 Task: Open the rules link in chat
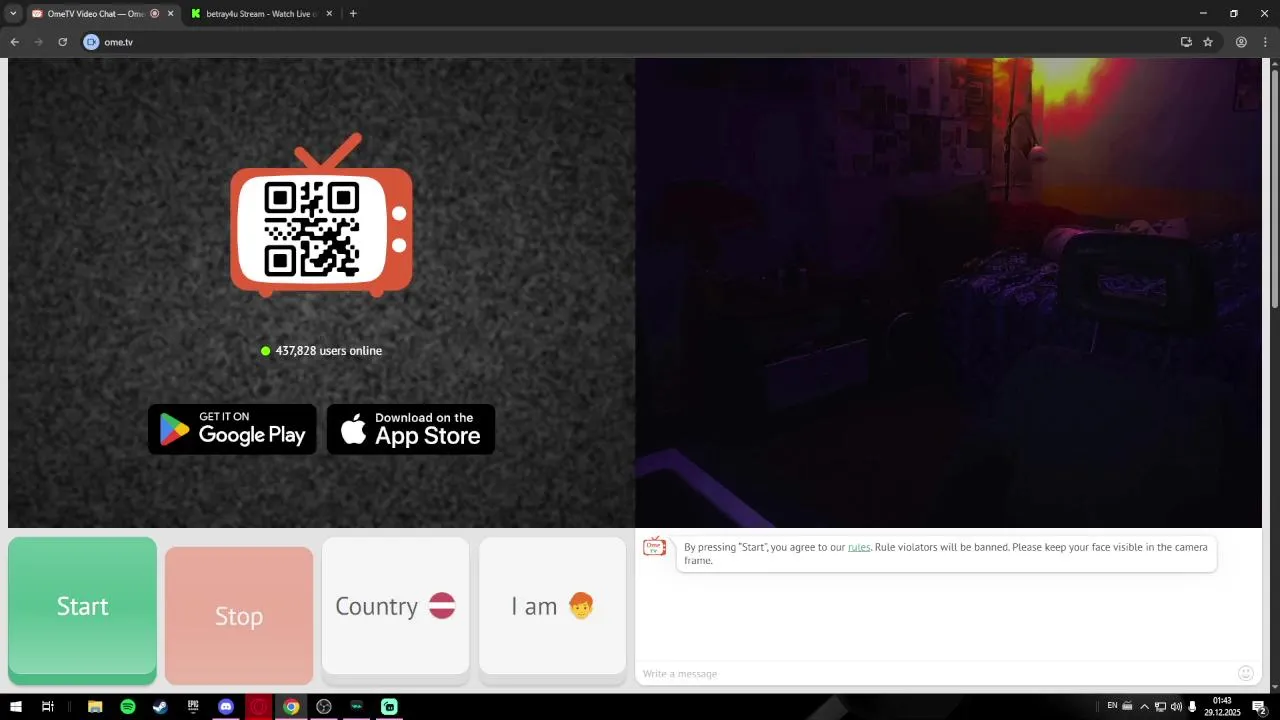859,548
